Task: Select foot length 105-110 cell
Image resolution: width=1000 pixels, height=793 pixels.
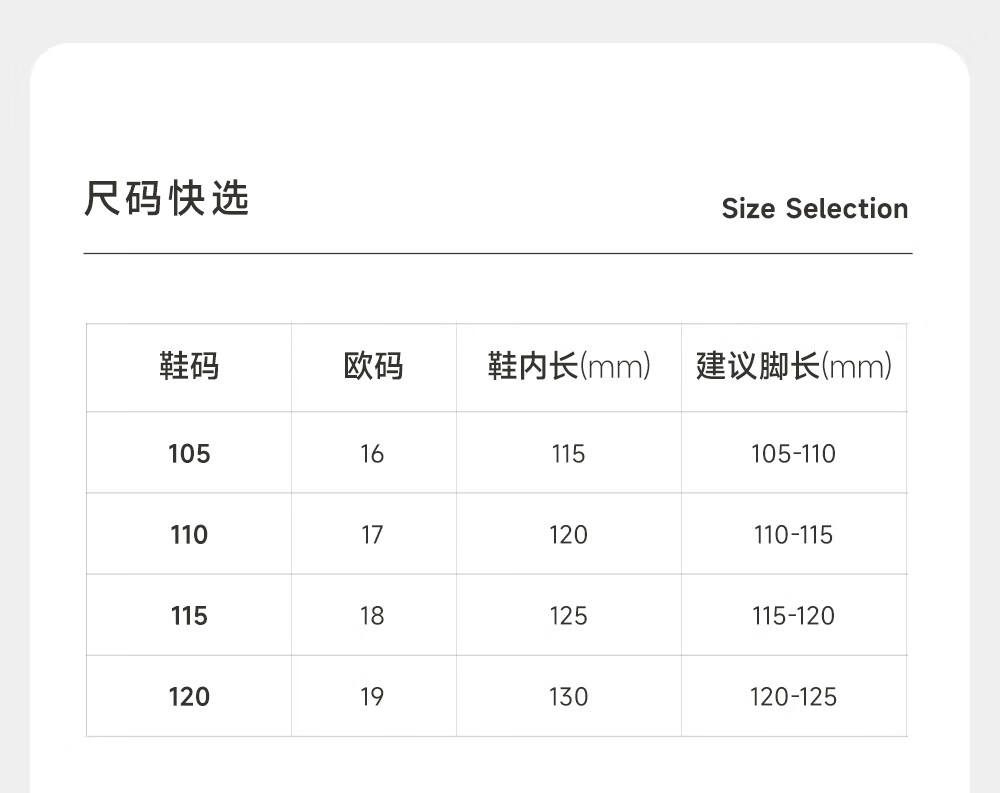Action: [793, 454]
